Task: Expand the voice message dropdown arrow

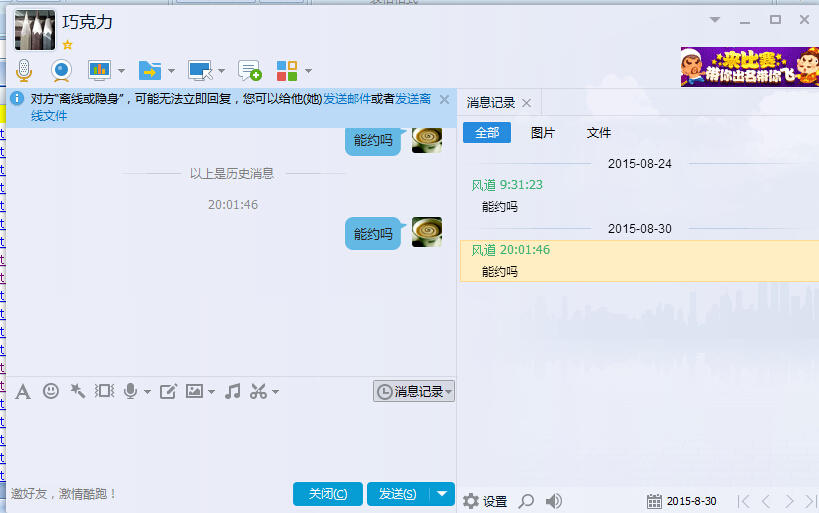Action: [x=147, y=391]
